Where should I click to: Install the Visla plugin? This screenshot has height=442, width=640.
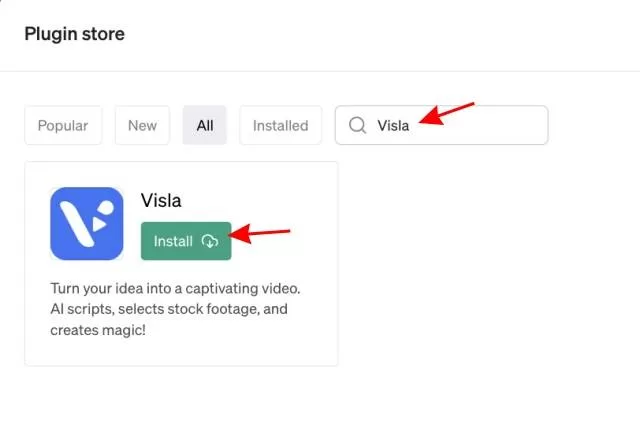[x=186, y=241]
